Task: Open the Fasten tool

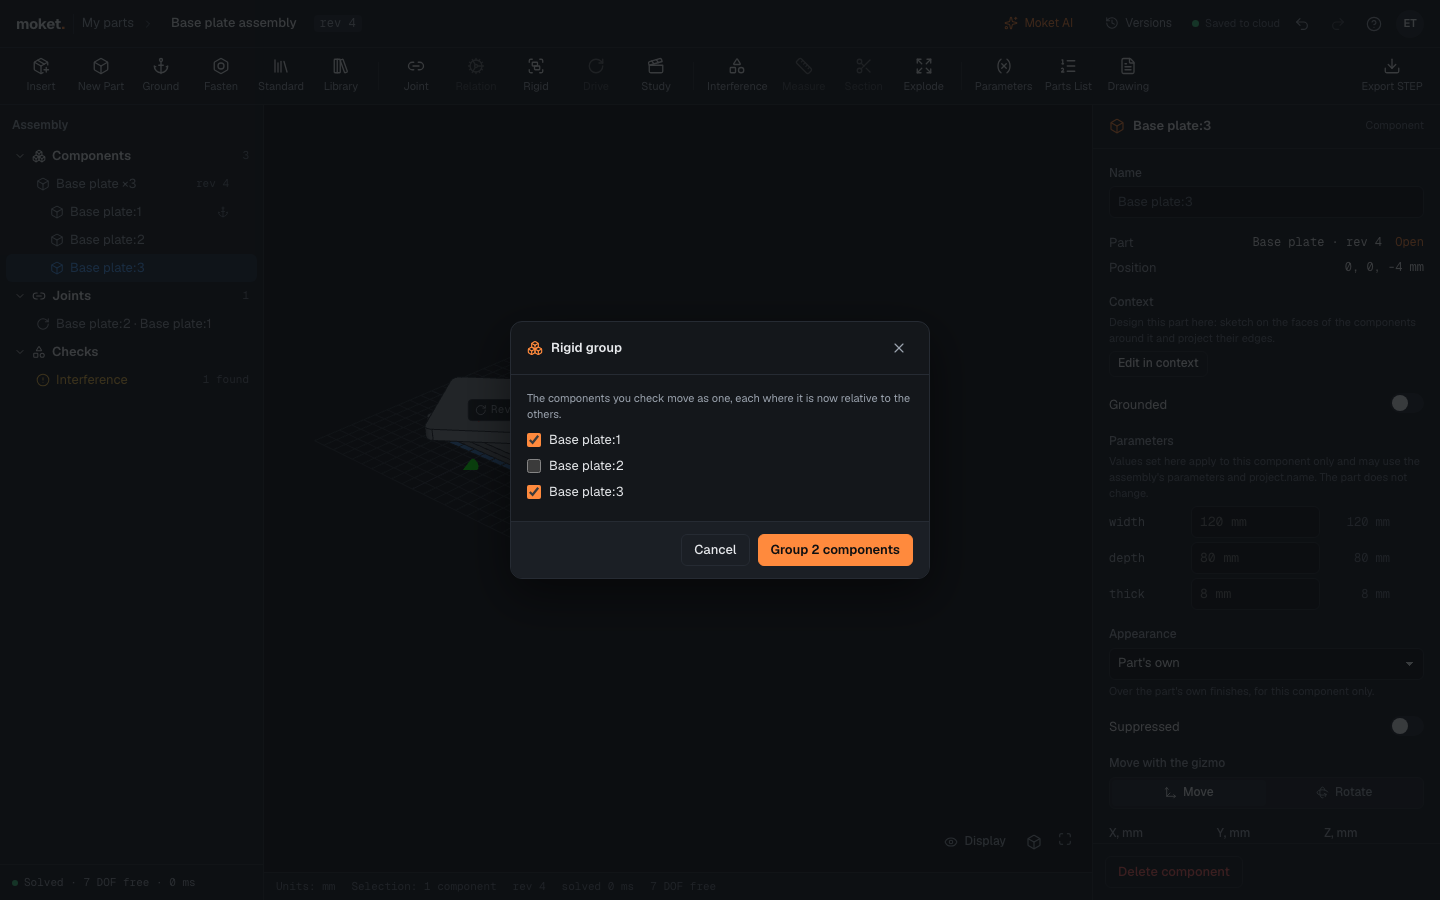Action: click(221, 74)
